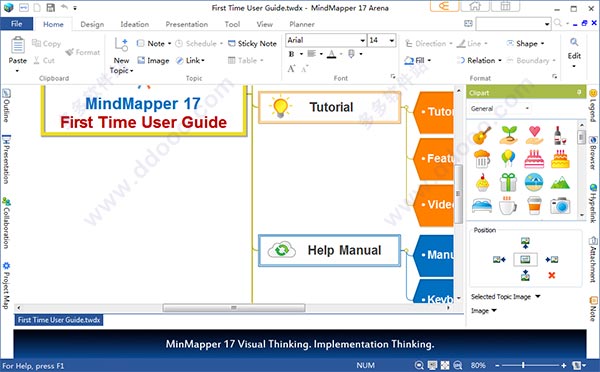Choose the wine bottle clipart
Image resolution: width=600 pixels, height=372 pixels.
[560, 135]
